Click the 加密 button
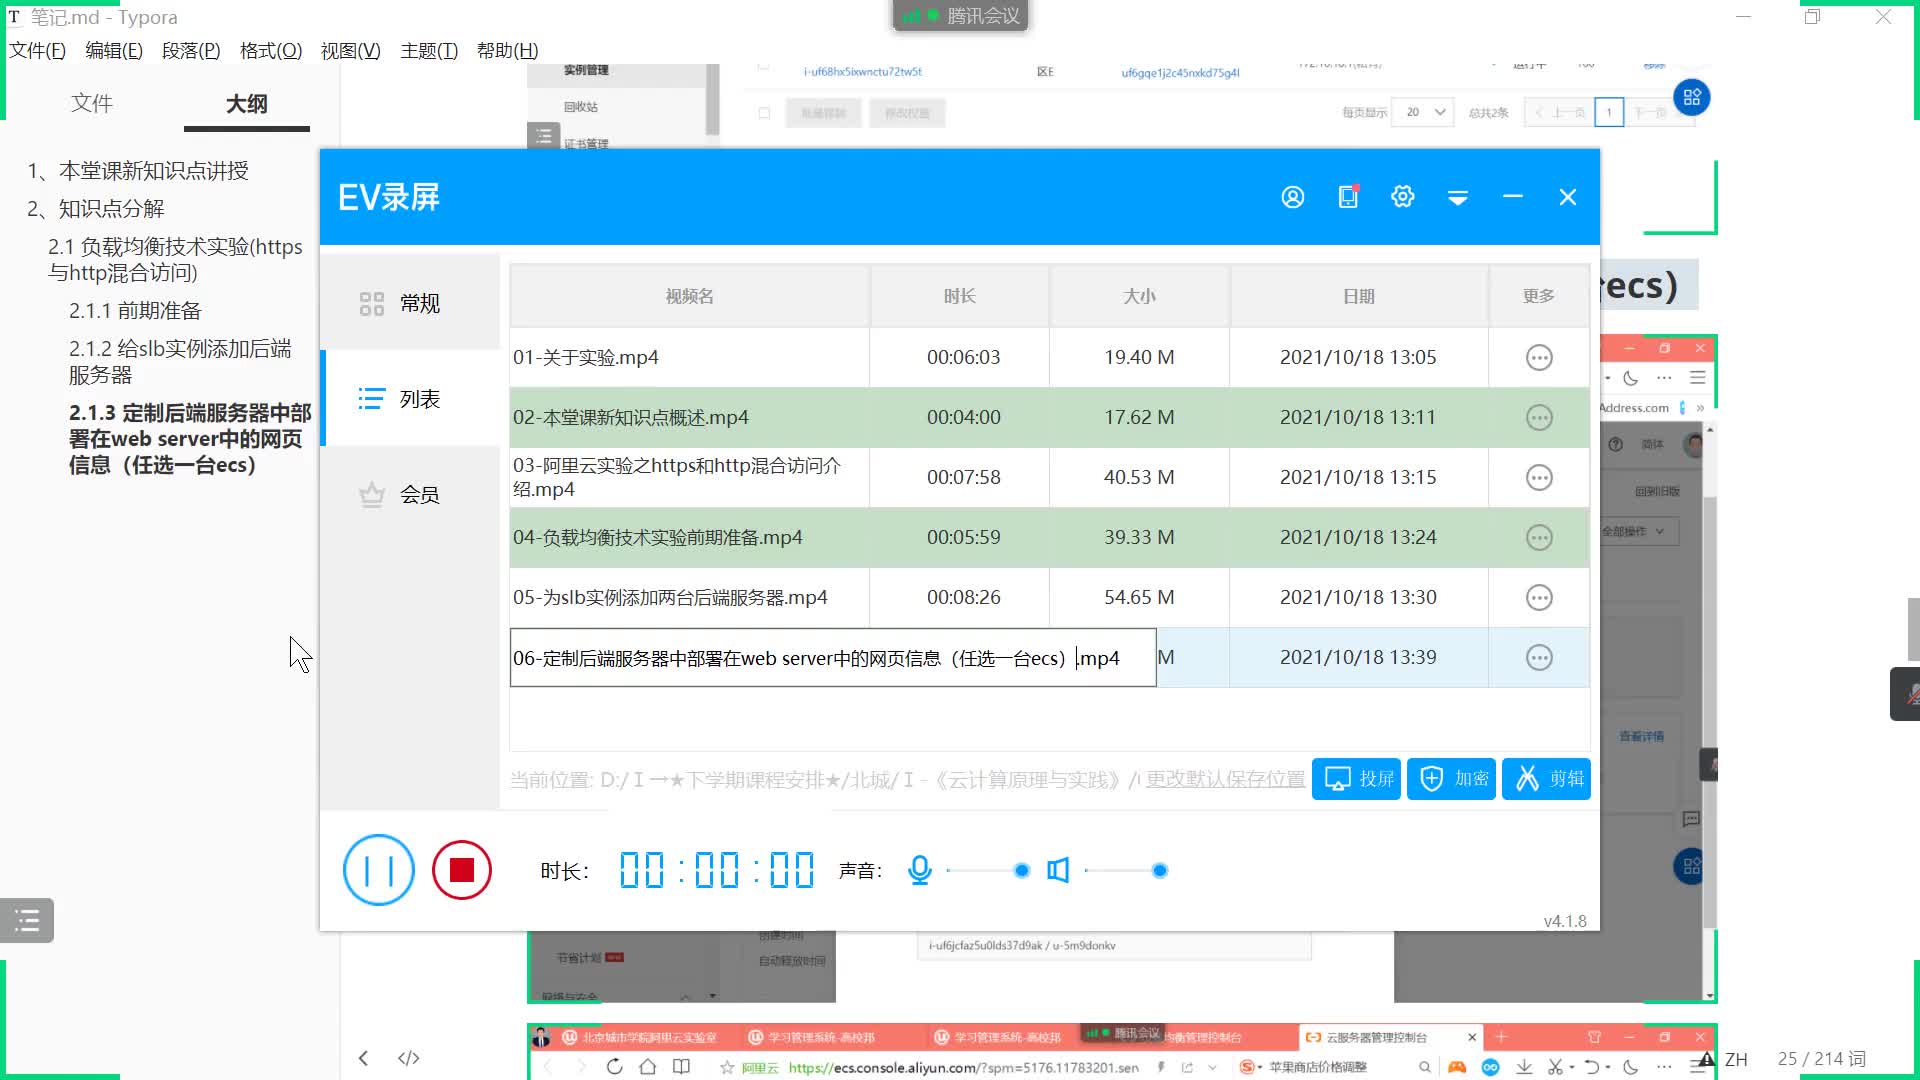Viewport: 1920px width, 1080px height. pos(1451,778)
